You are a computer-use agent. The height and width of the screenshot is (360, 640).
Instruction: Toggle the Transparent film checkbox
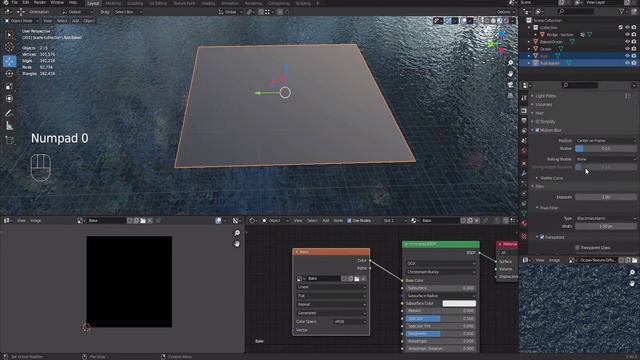pyautogui.click(x=542, y=237)
